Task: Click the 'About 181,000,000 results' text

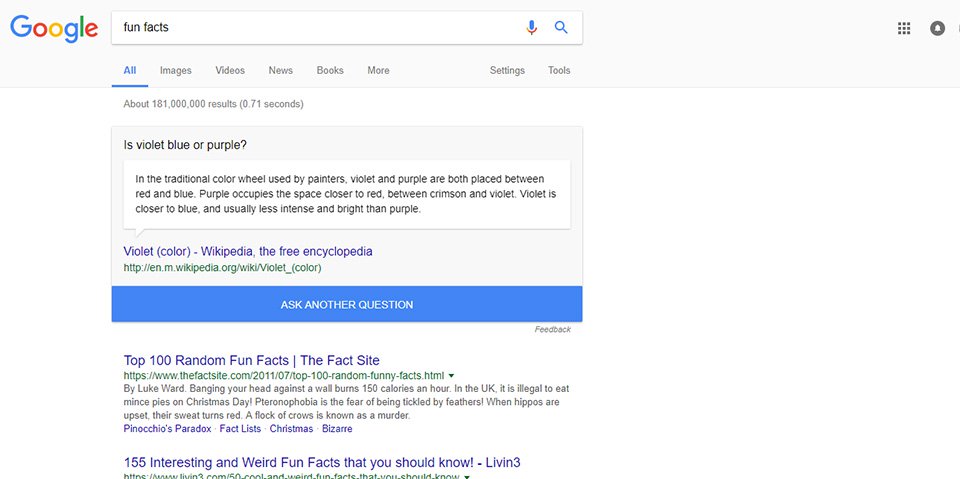Action: [213, 104]
